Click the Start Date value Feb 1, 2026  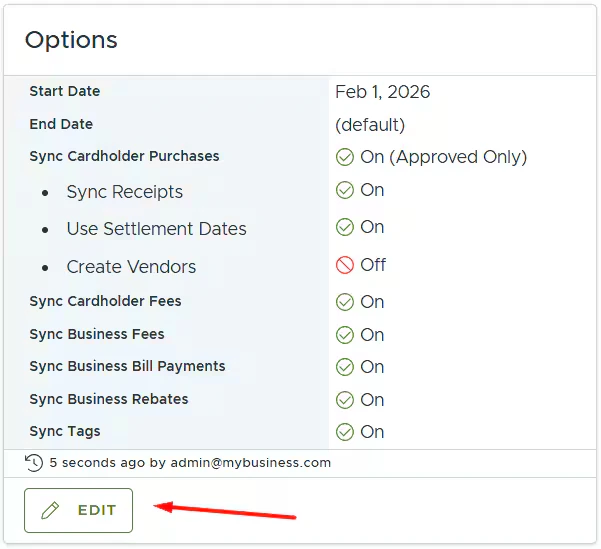pyautogui.click(x=382, y=92)
